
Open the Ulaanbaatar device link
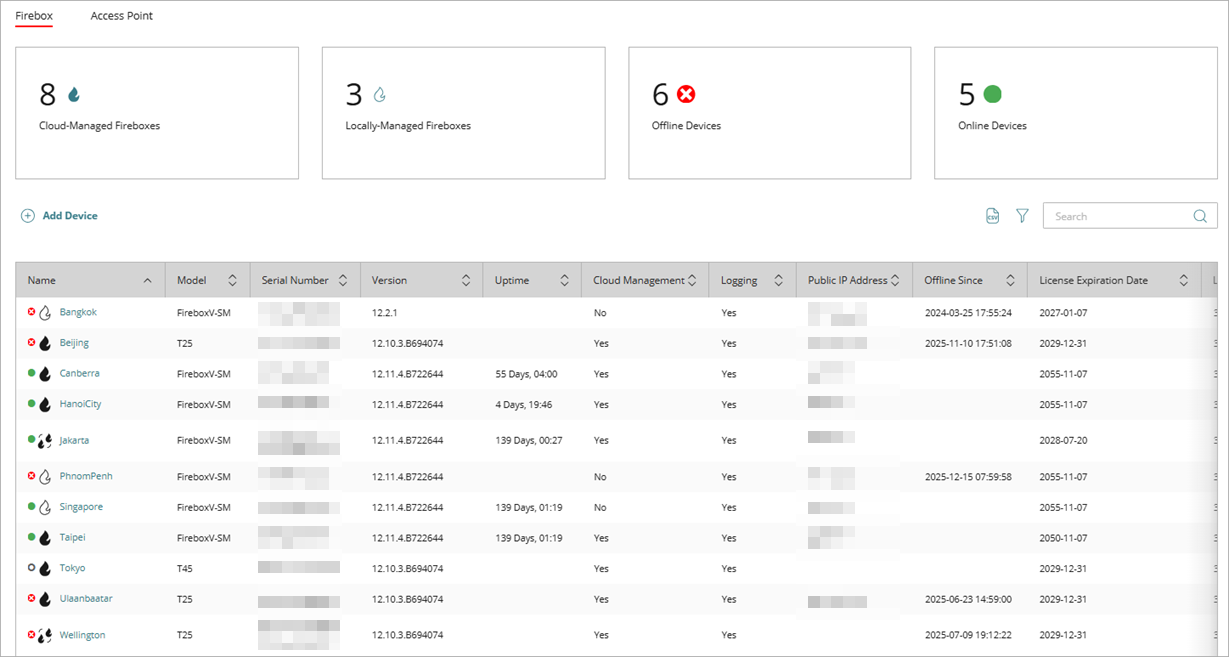click(86, 598)
